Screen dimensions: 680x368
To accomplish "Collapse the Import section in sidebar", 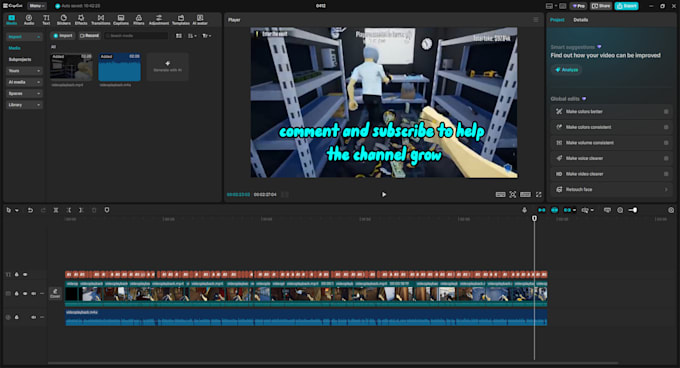I will [39, 37].
